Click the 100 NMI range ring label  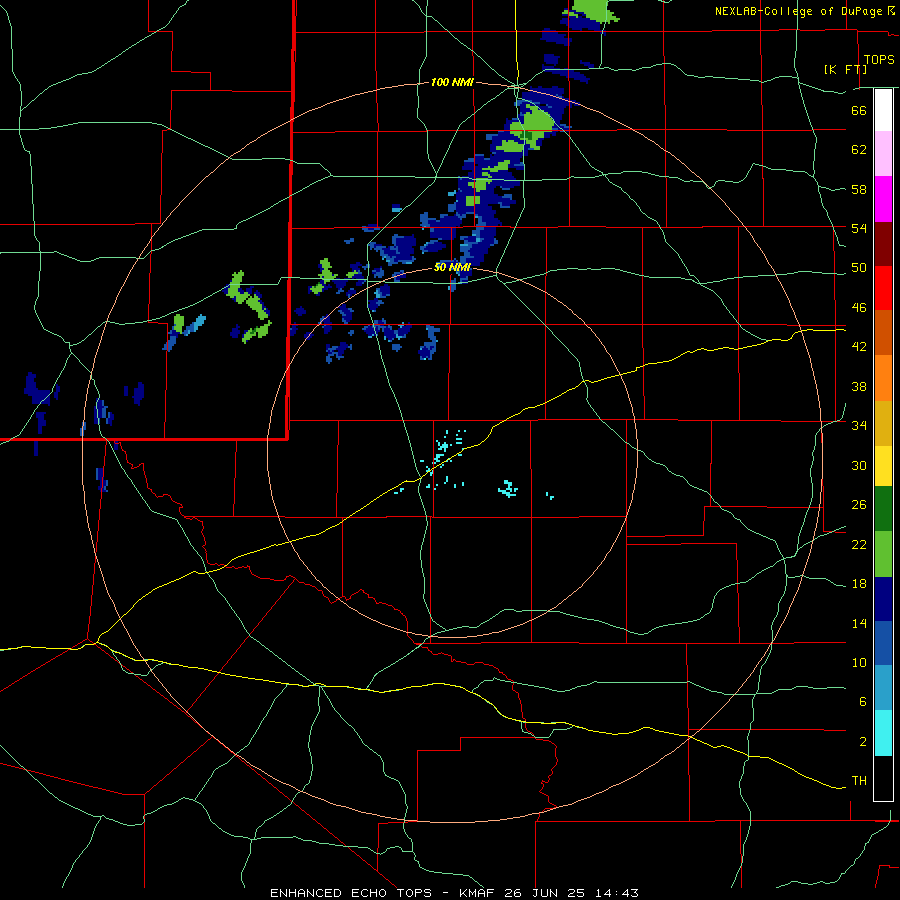coord(452,82)
